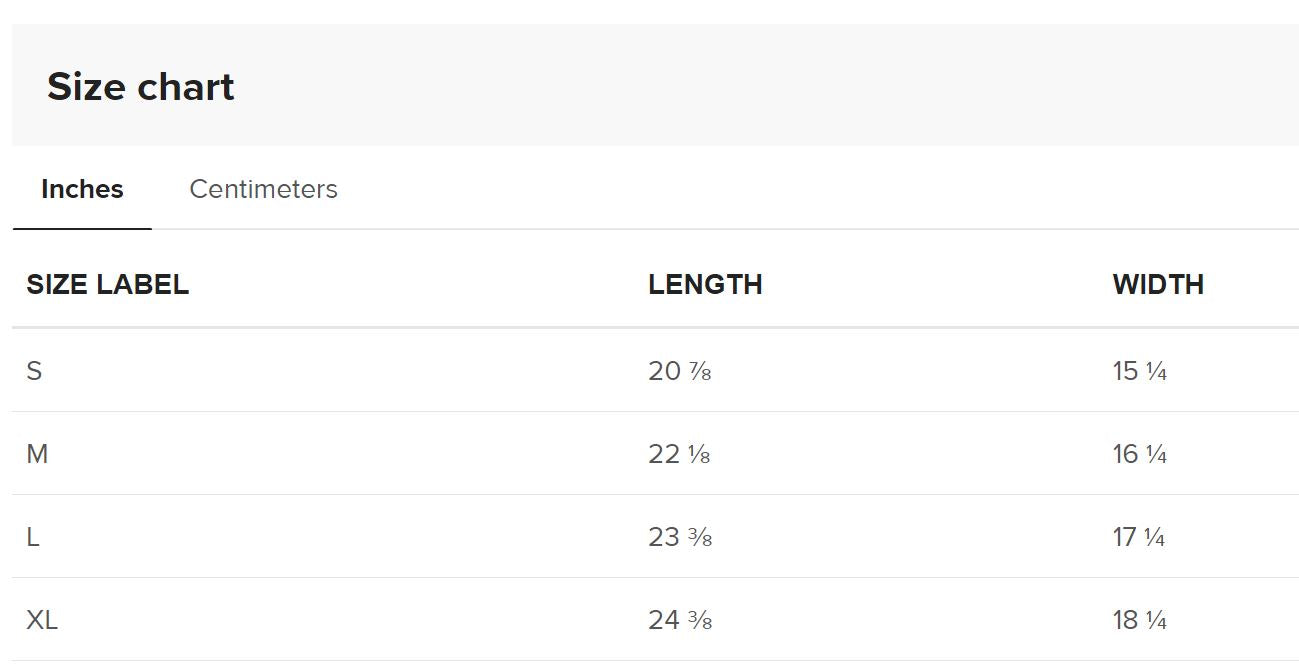Screen dimensions: 1299x670
Task: Switch to the Centimeters tab
Action: (263, 189)
